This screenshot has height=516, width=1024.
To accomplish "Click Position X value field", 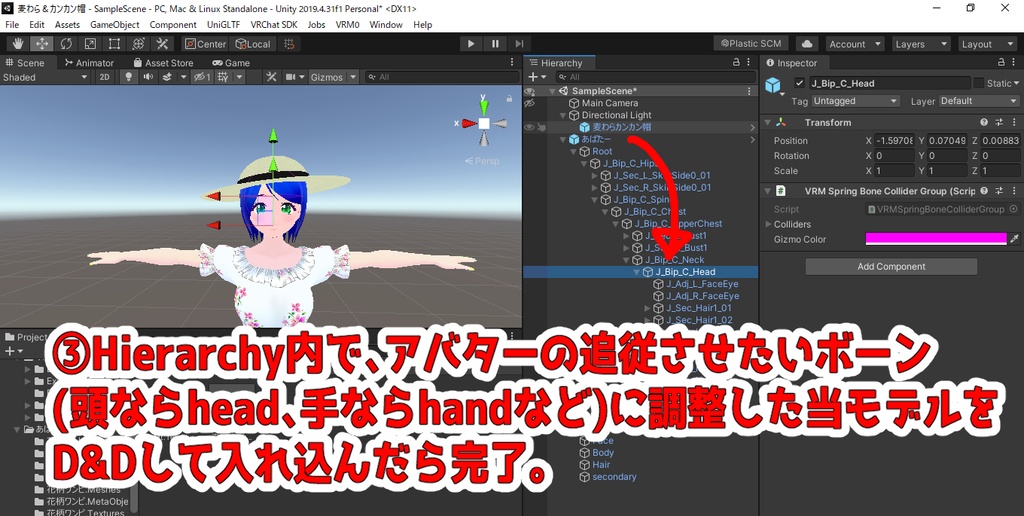I will point(893,140).
